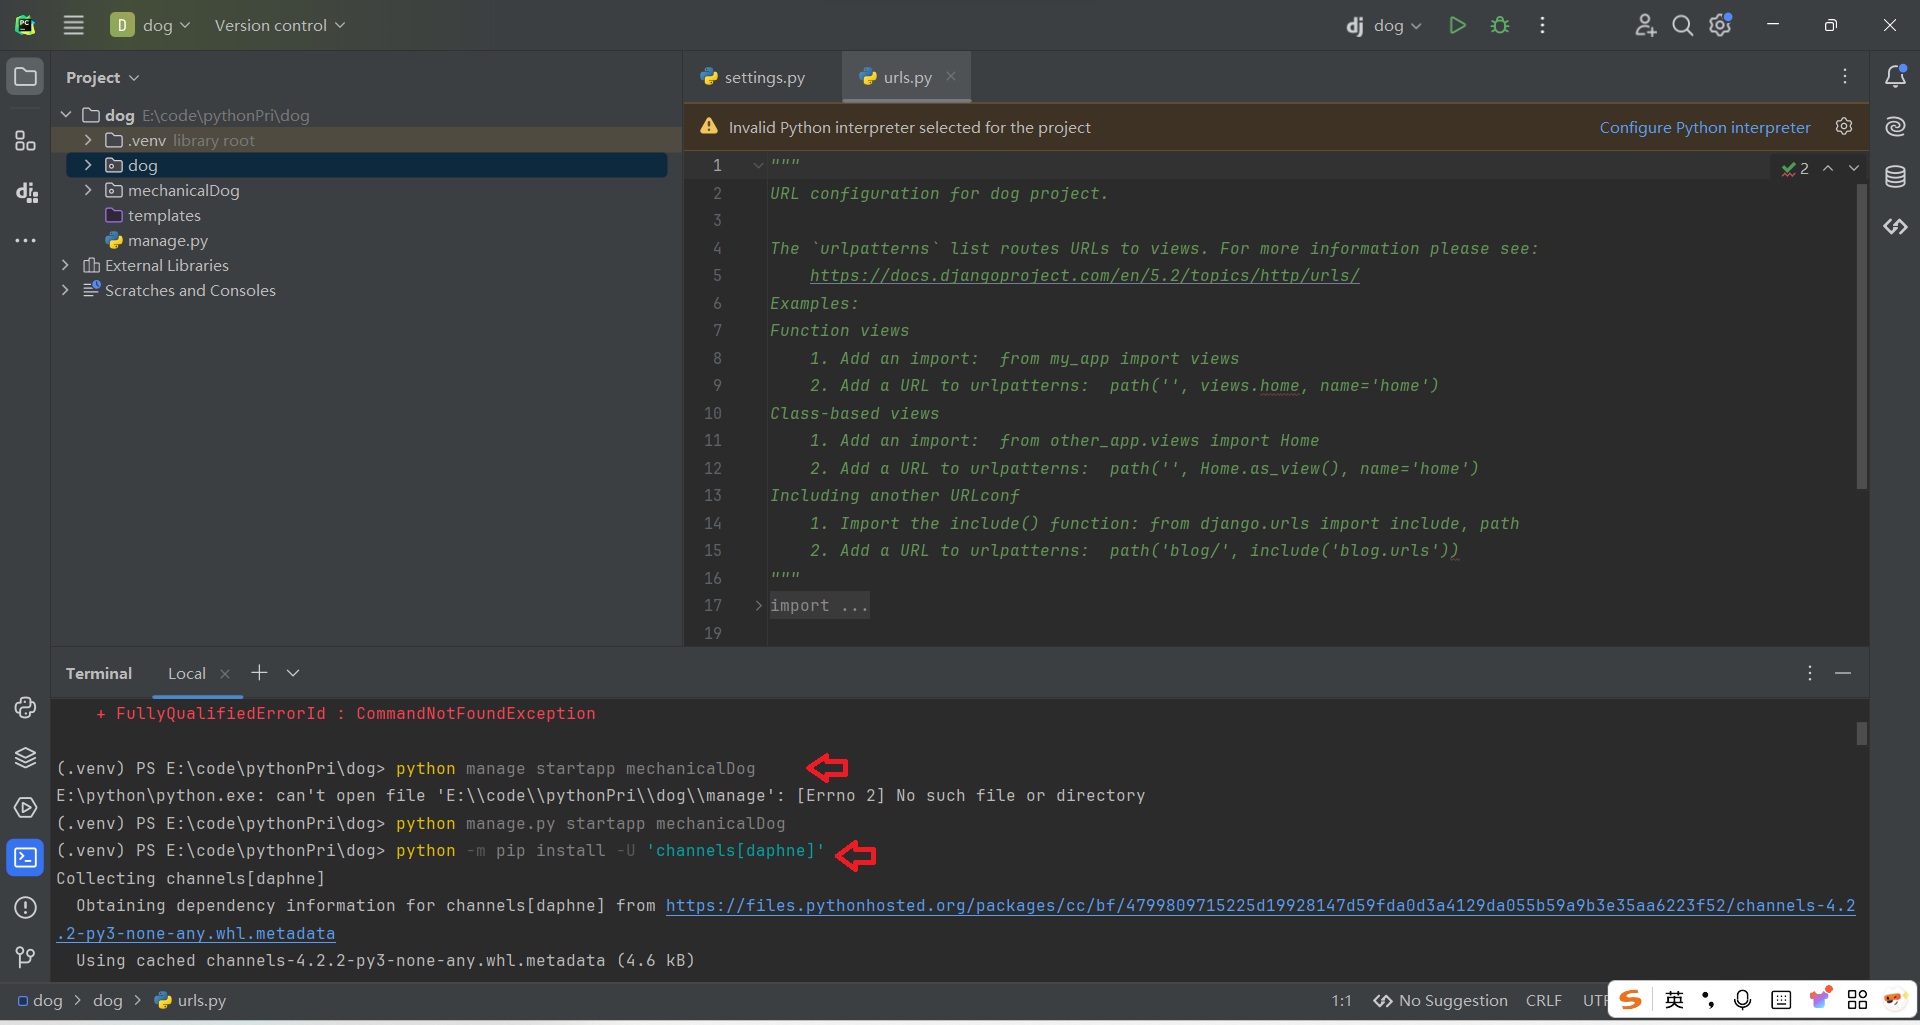Open the Python Console tool window

pos(25,708)
